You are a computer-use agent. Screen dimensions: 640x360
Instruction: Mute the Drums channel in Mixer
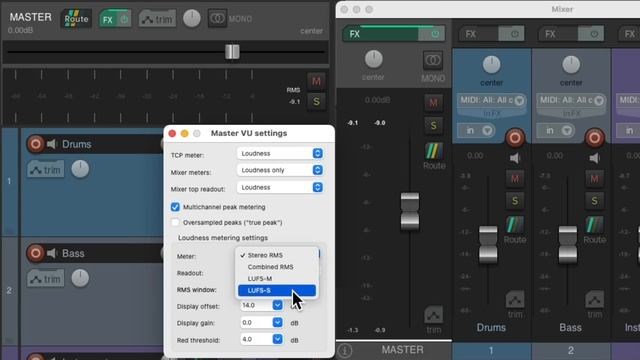pos(515,178)
